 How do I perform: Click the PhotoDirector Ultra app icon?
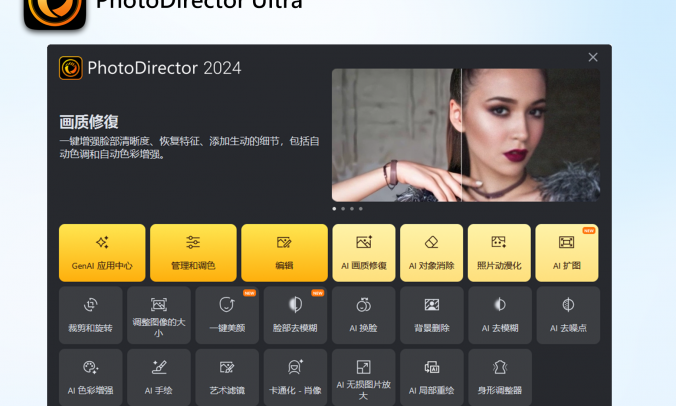tap(55, 13)
